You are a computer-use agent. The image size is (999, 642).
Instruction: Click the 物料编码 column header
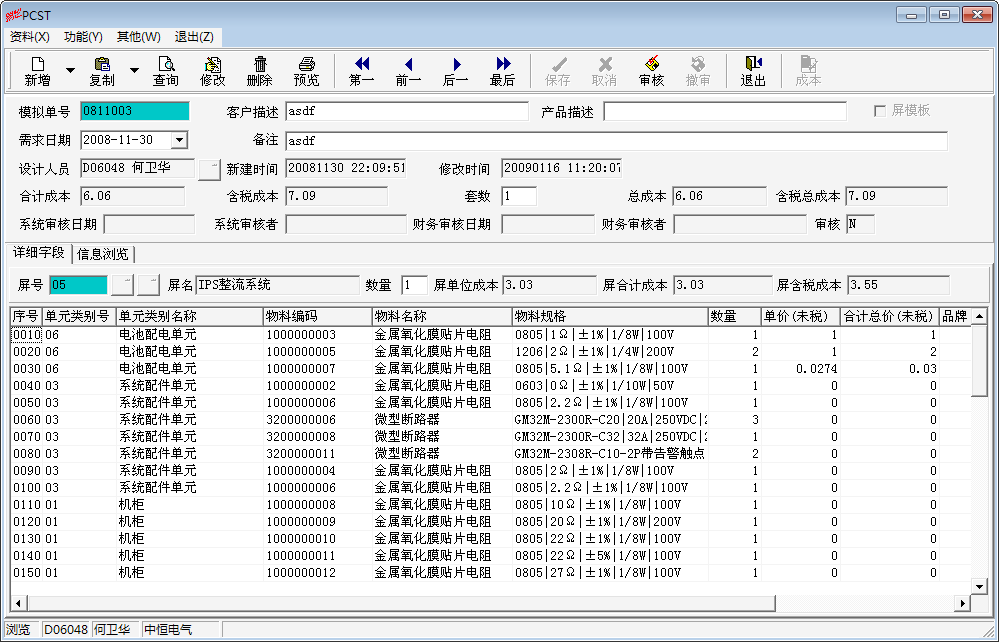point(316,317)
